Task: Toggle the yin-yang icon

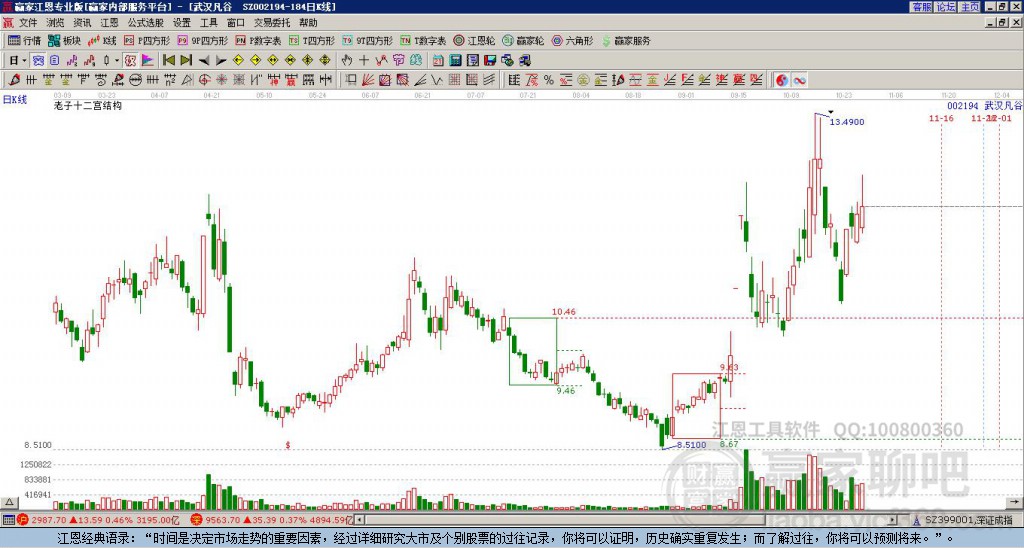Action: pos(782,80)
